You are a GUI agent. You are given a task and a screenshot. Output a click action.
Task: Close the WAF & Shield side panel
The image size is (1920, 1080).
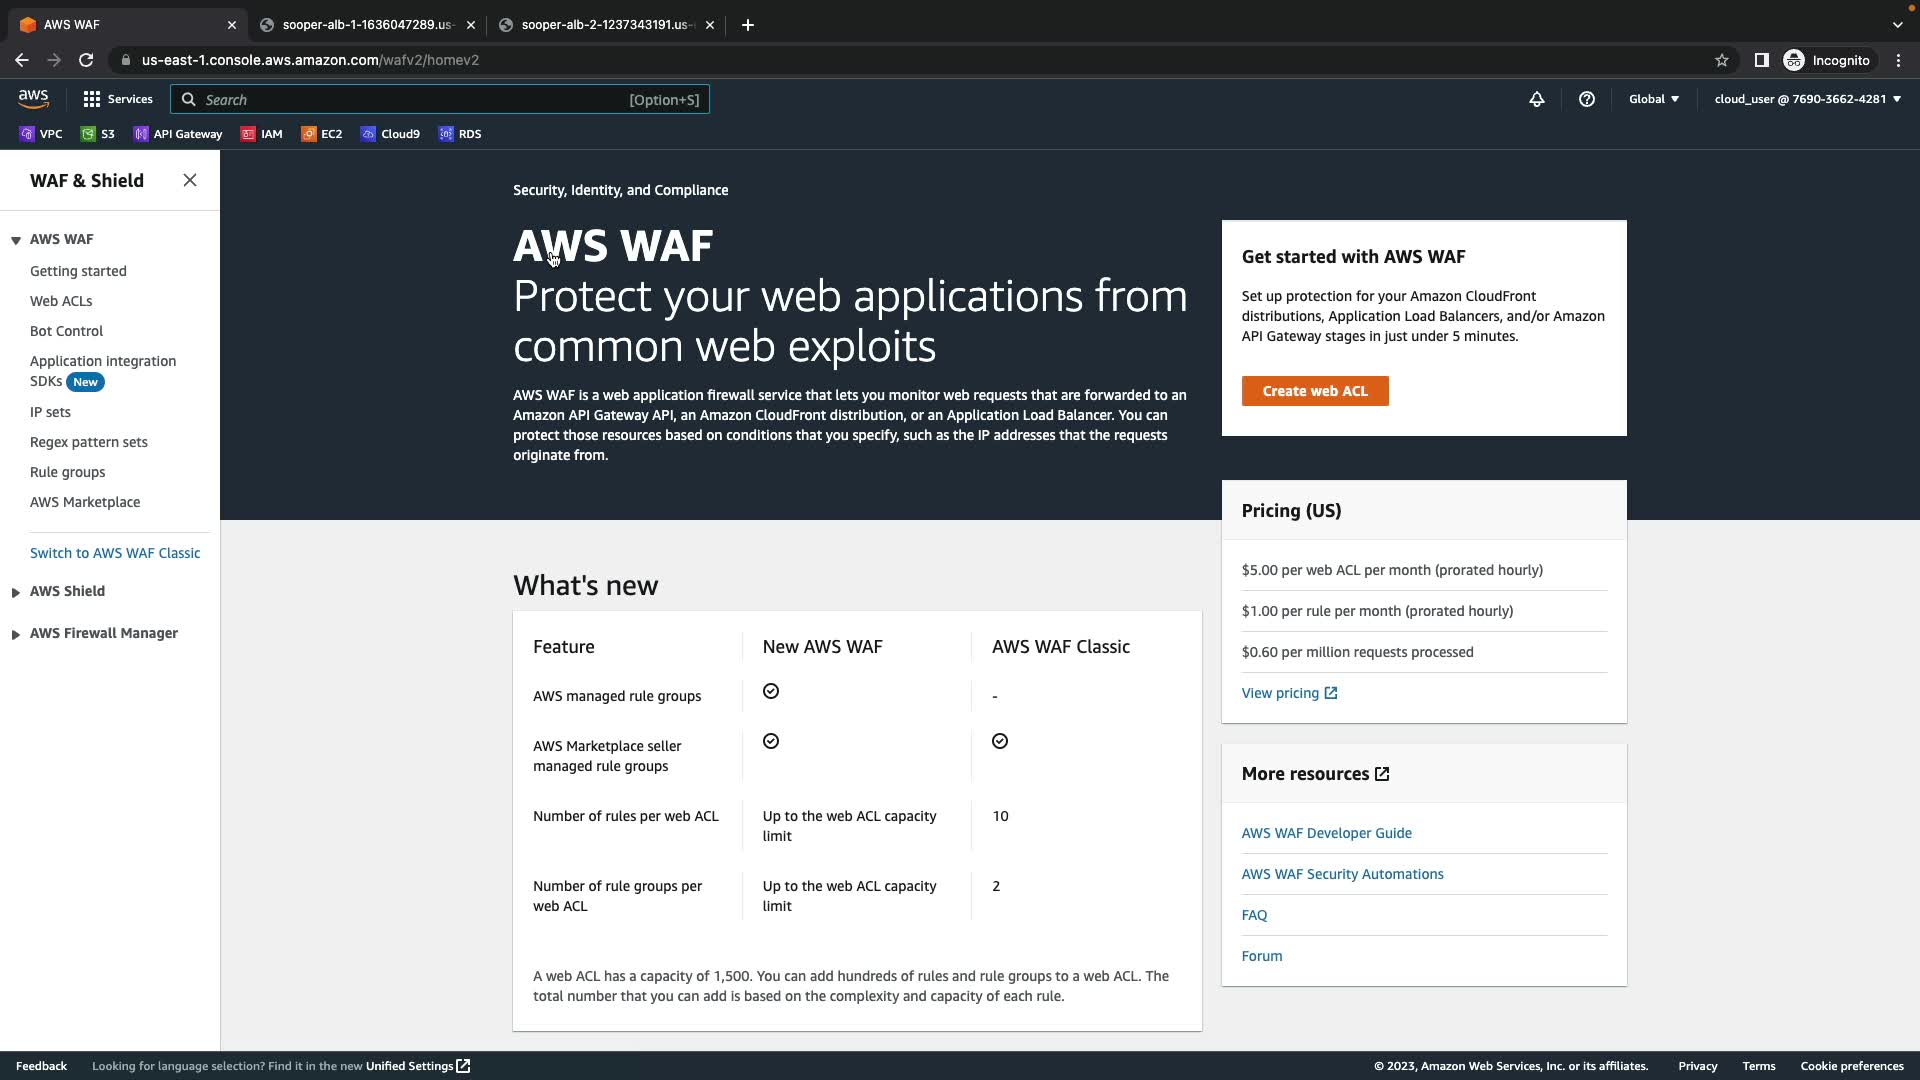click(190, 180)
